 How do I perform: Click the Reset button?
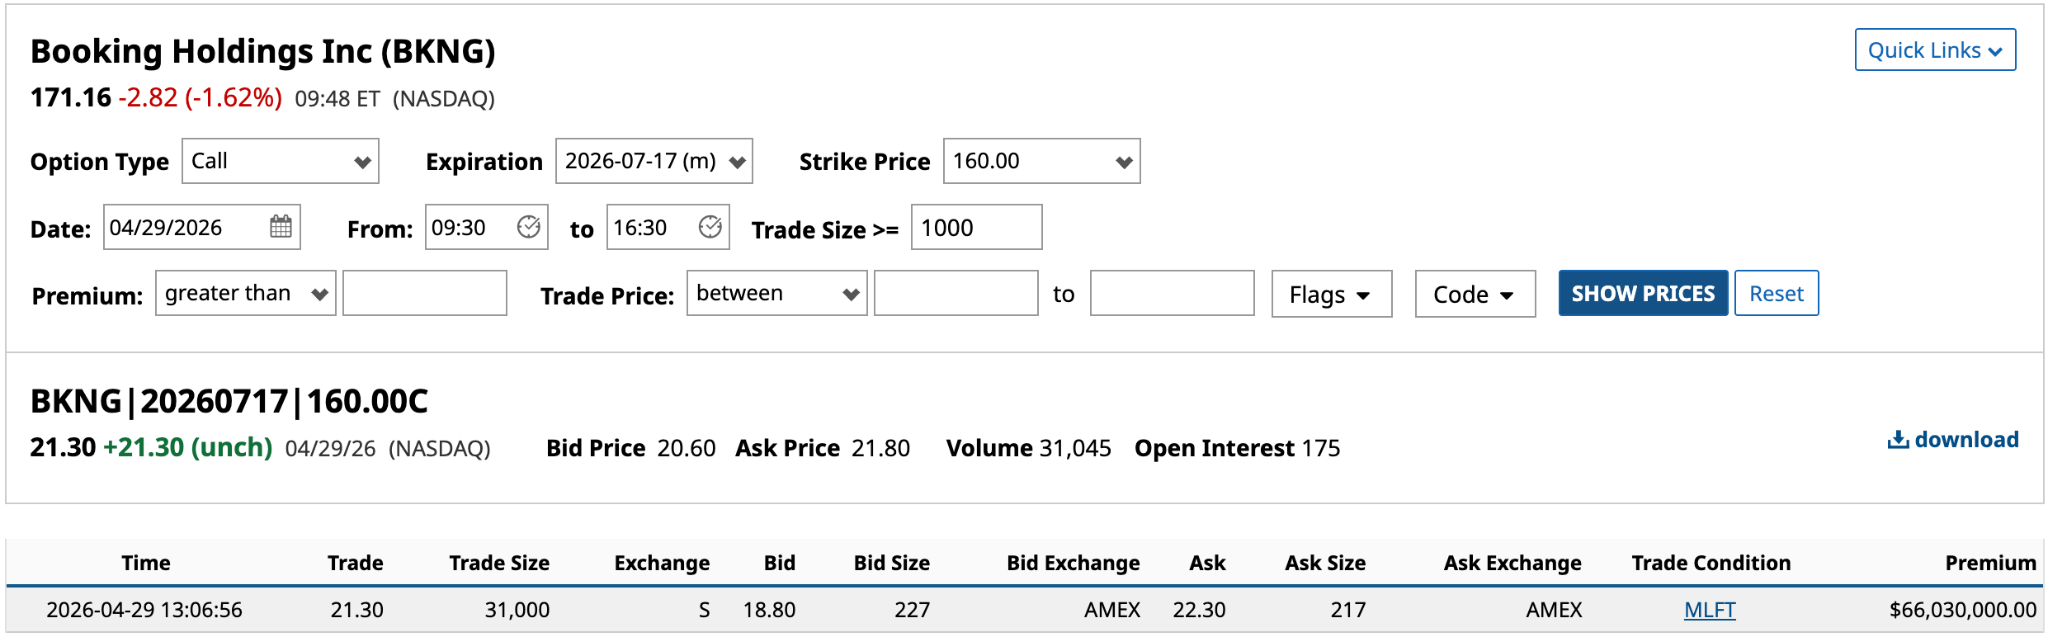coord(1776,293)
